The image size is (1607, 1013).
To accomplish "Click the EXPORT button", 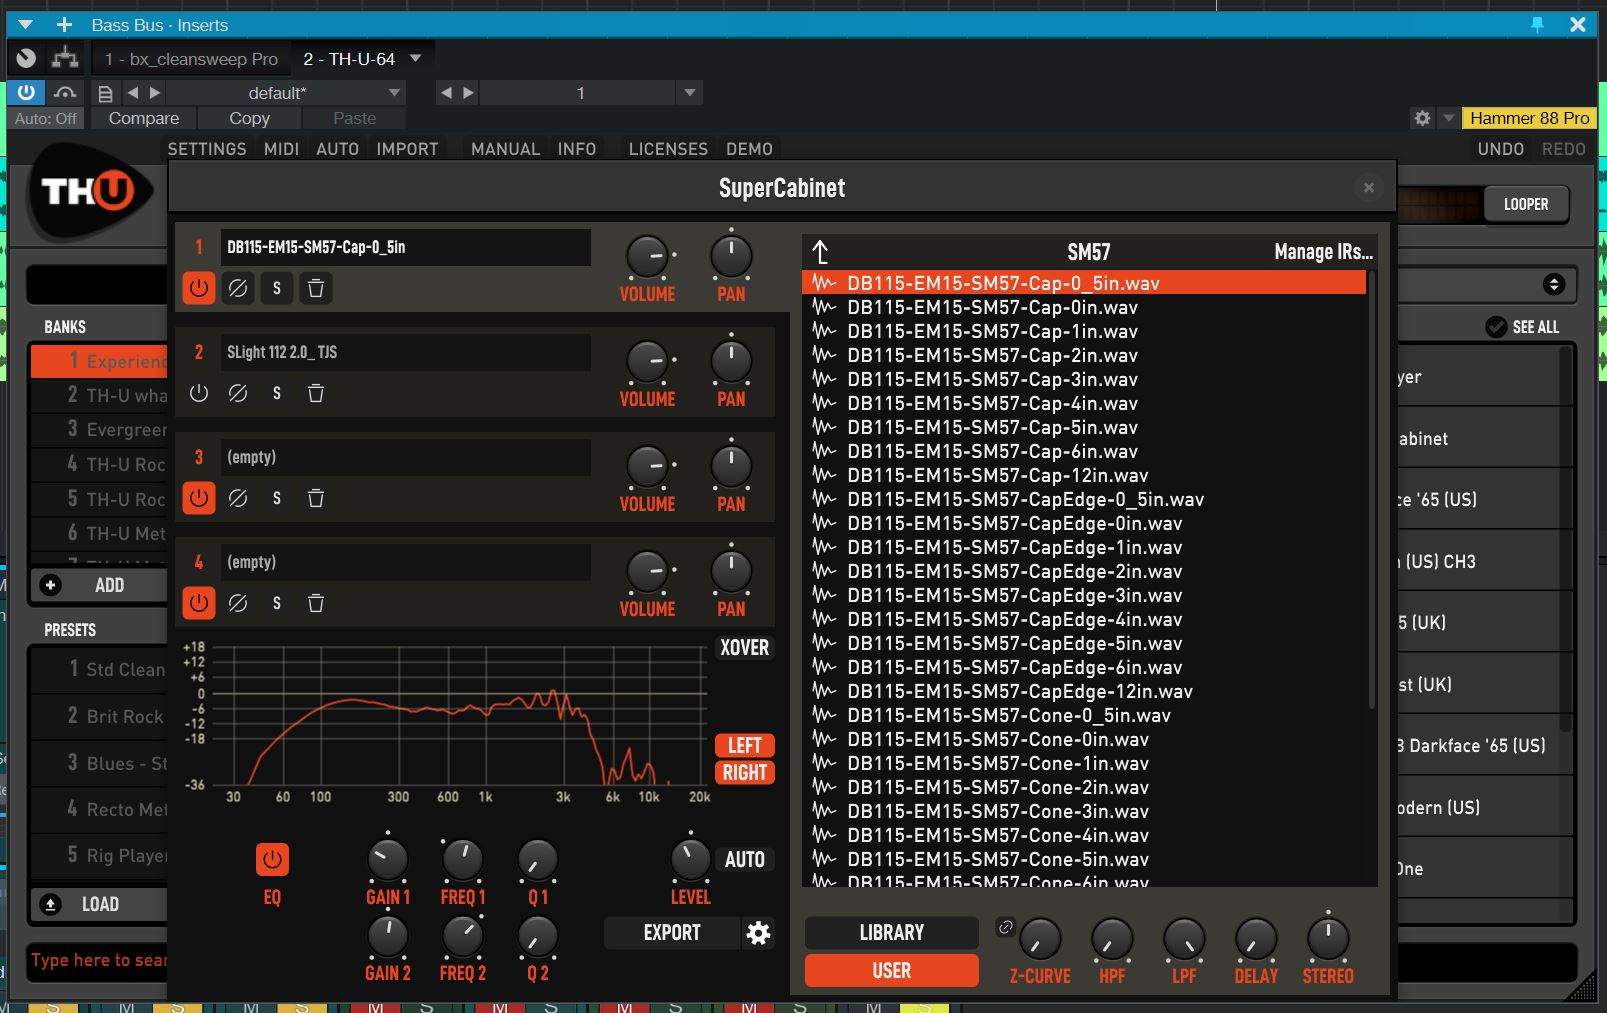I will pyautogui.click(x=672, y=933).
